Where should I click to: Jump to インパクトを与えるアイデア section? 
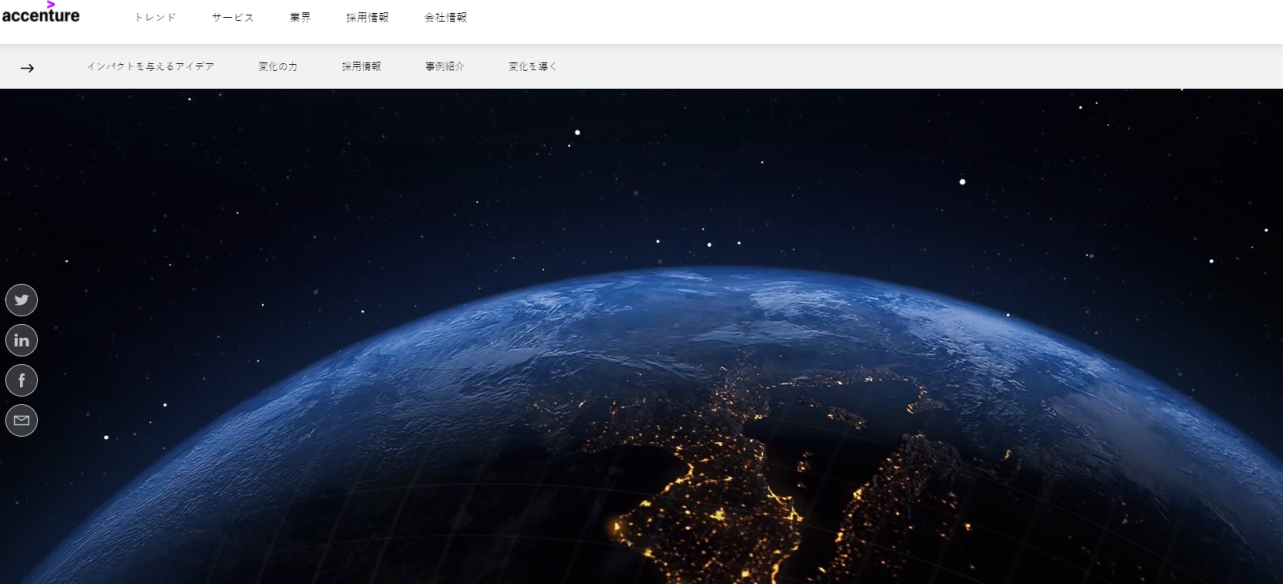[x=150, y=67]
